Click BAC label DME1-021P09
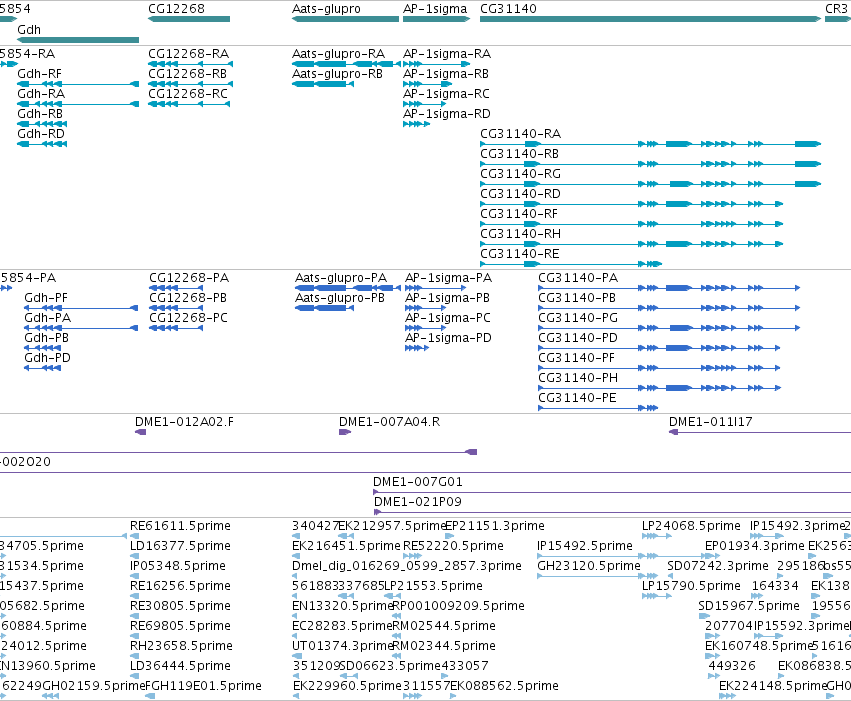 pos(417,502)
